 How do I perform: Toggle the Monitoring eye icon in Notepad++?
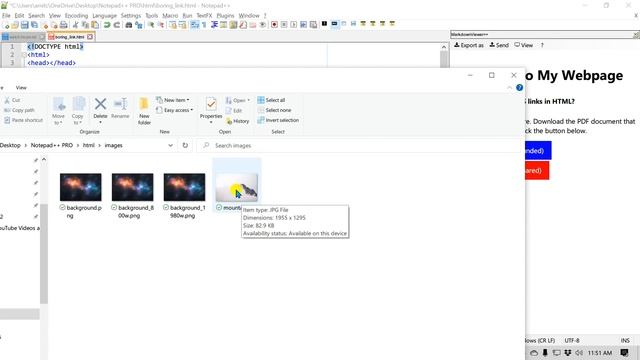point(263,25)
